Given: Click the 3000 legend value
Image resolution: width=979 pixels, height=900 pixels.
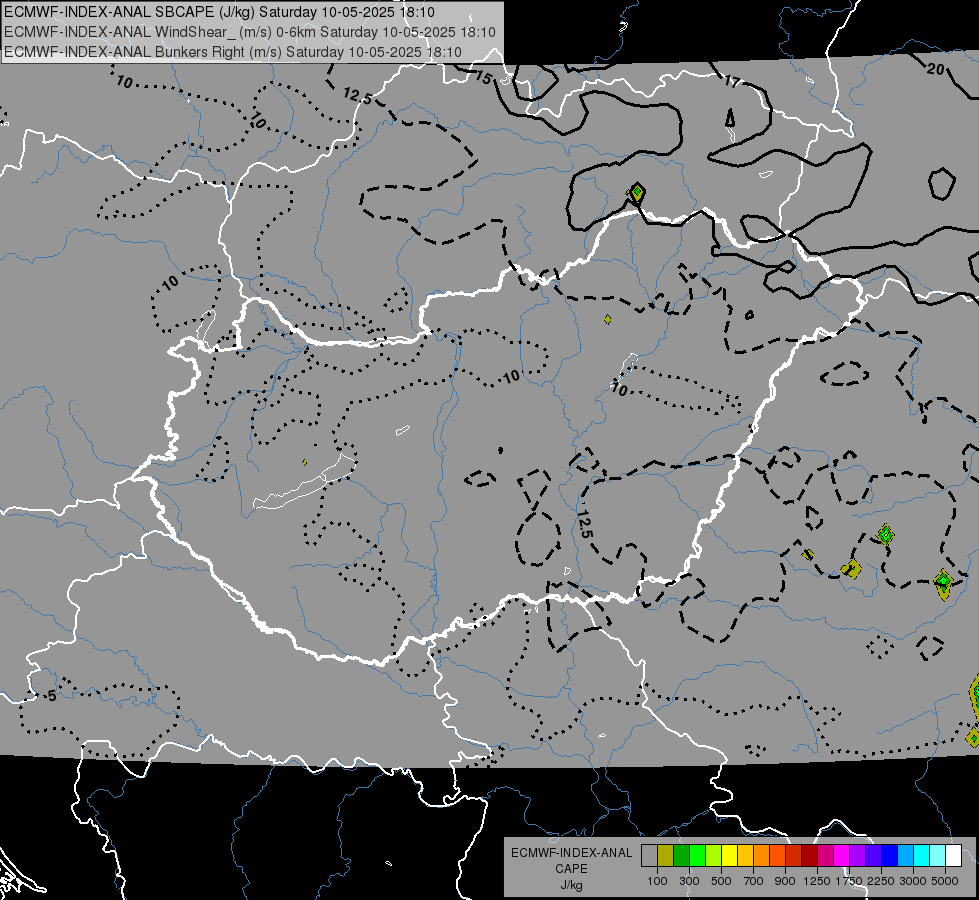Looking at the screenshot, I should [913, 881].
